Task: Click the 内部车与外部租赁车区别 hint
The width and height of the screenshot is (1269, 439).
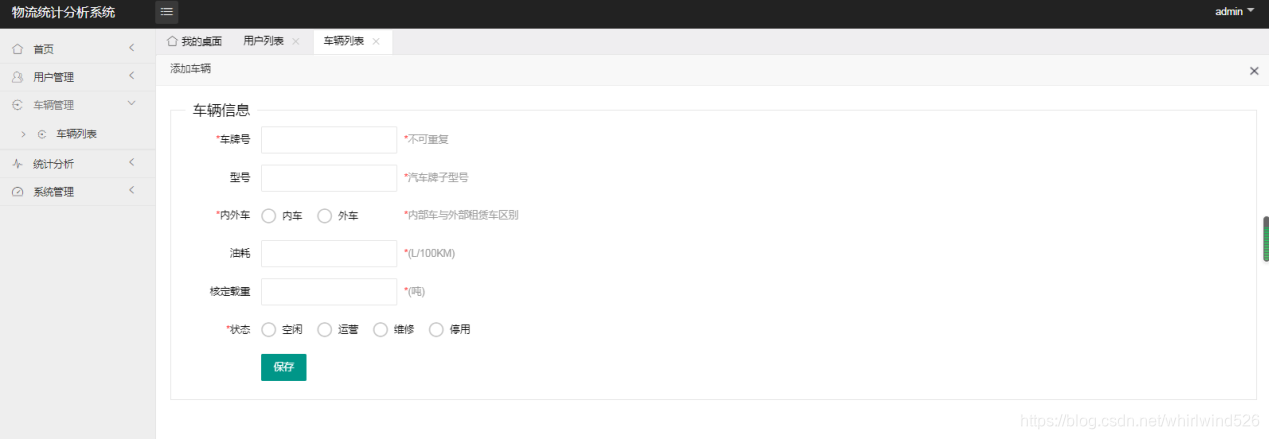Action: [461, 215]
